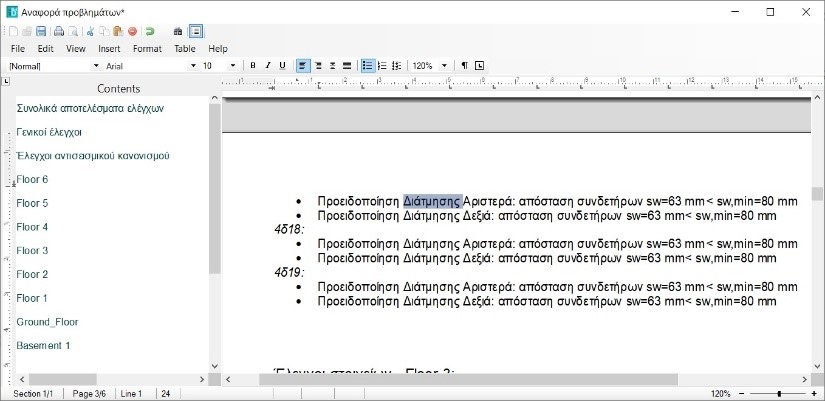Paste with the clipboard icon
The width and height of the screenshot is (825, 401).
118,32
